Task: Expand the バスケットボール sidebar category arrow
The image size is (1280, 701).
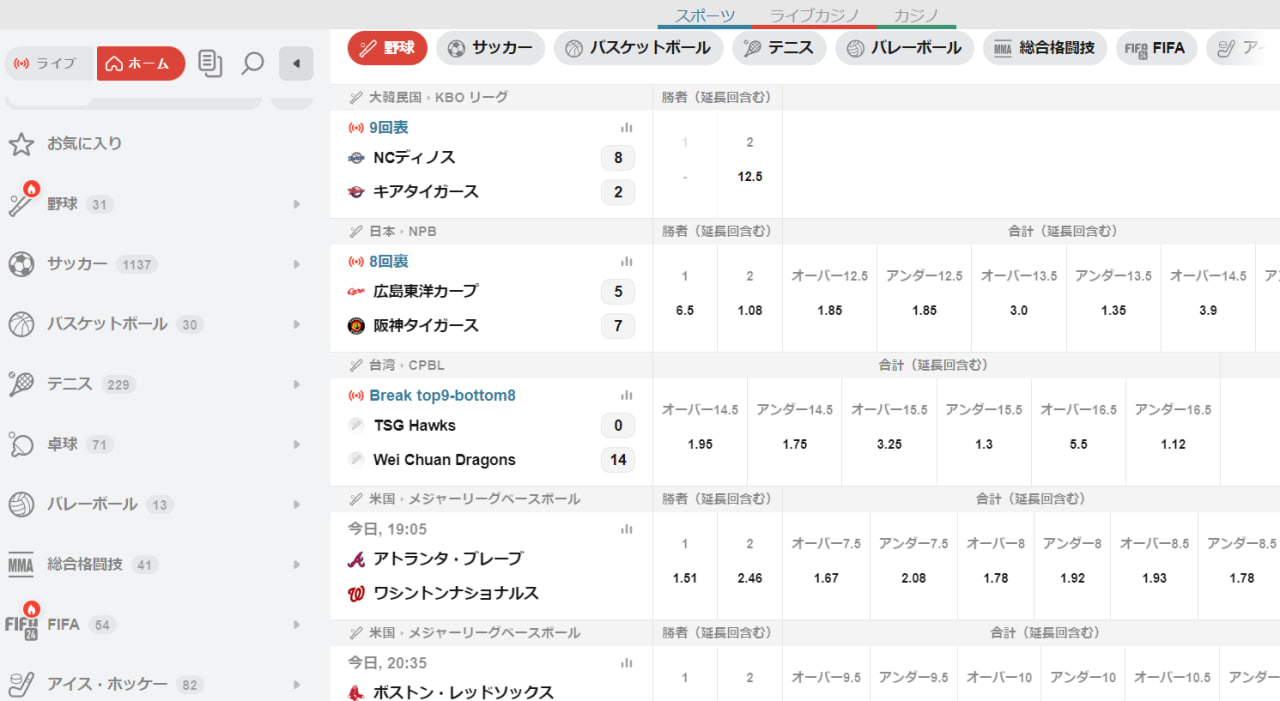Action: [297, 324]
